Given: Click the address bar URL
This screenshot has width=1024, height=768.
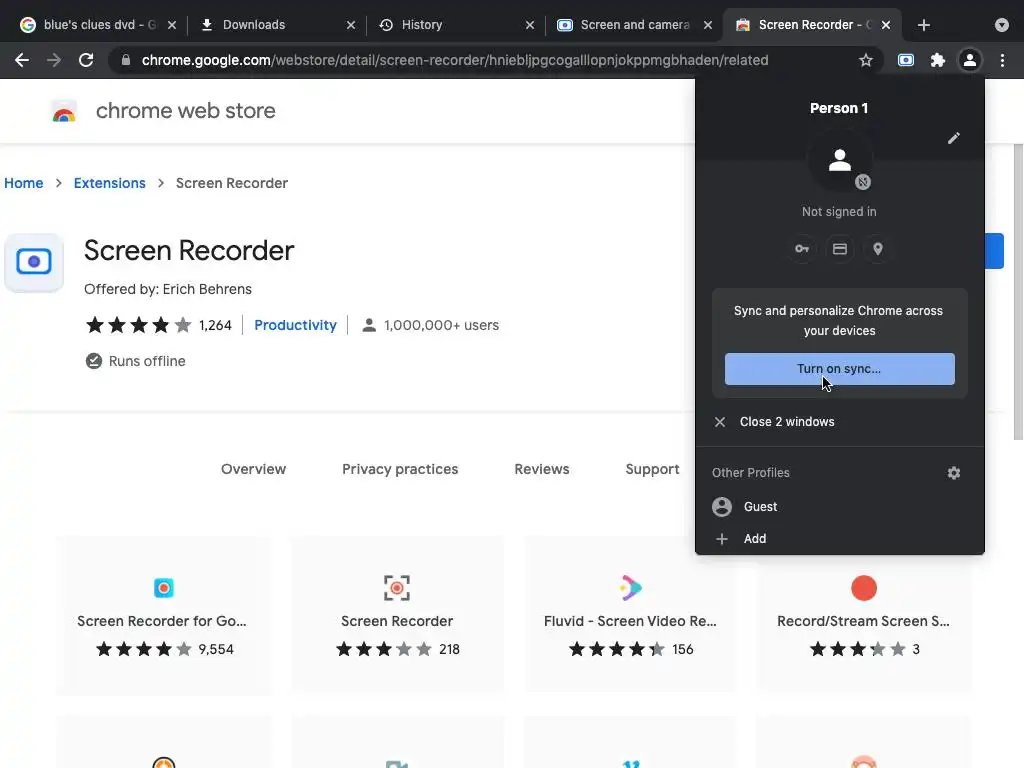Looking at the screenshot, I should pyautogui.click(x=455, y=60).
